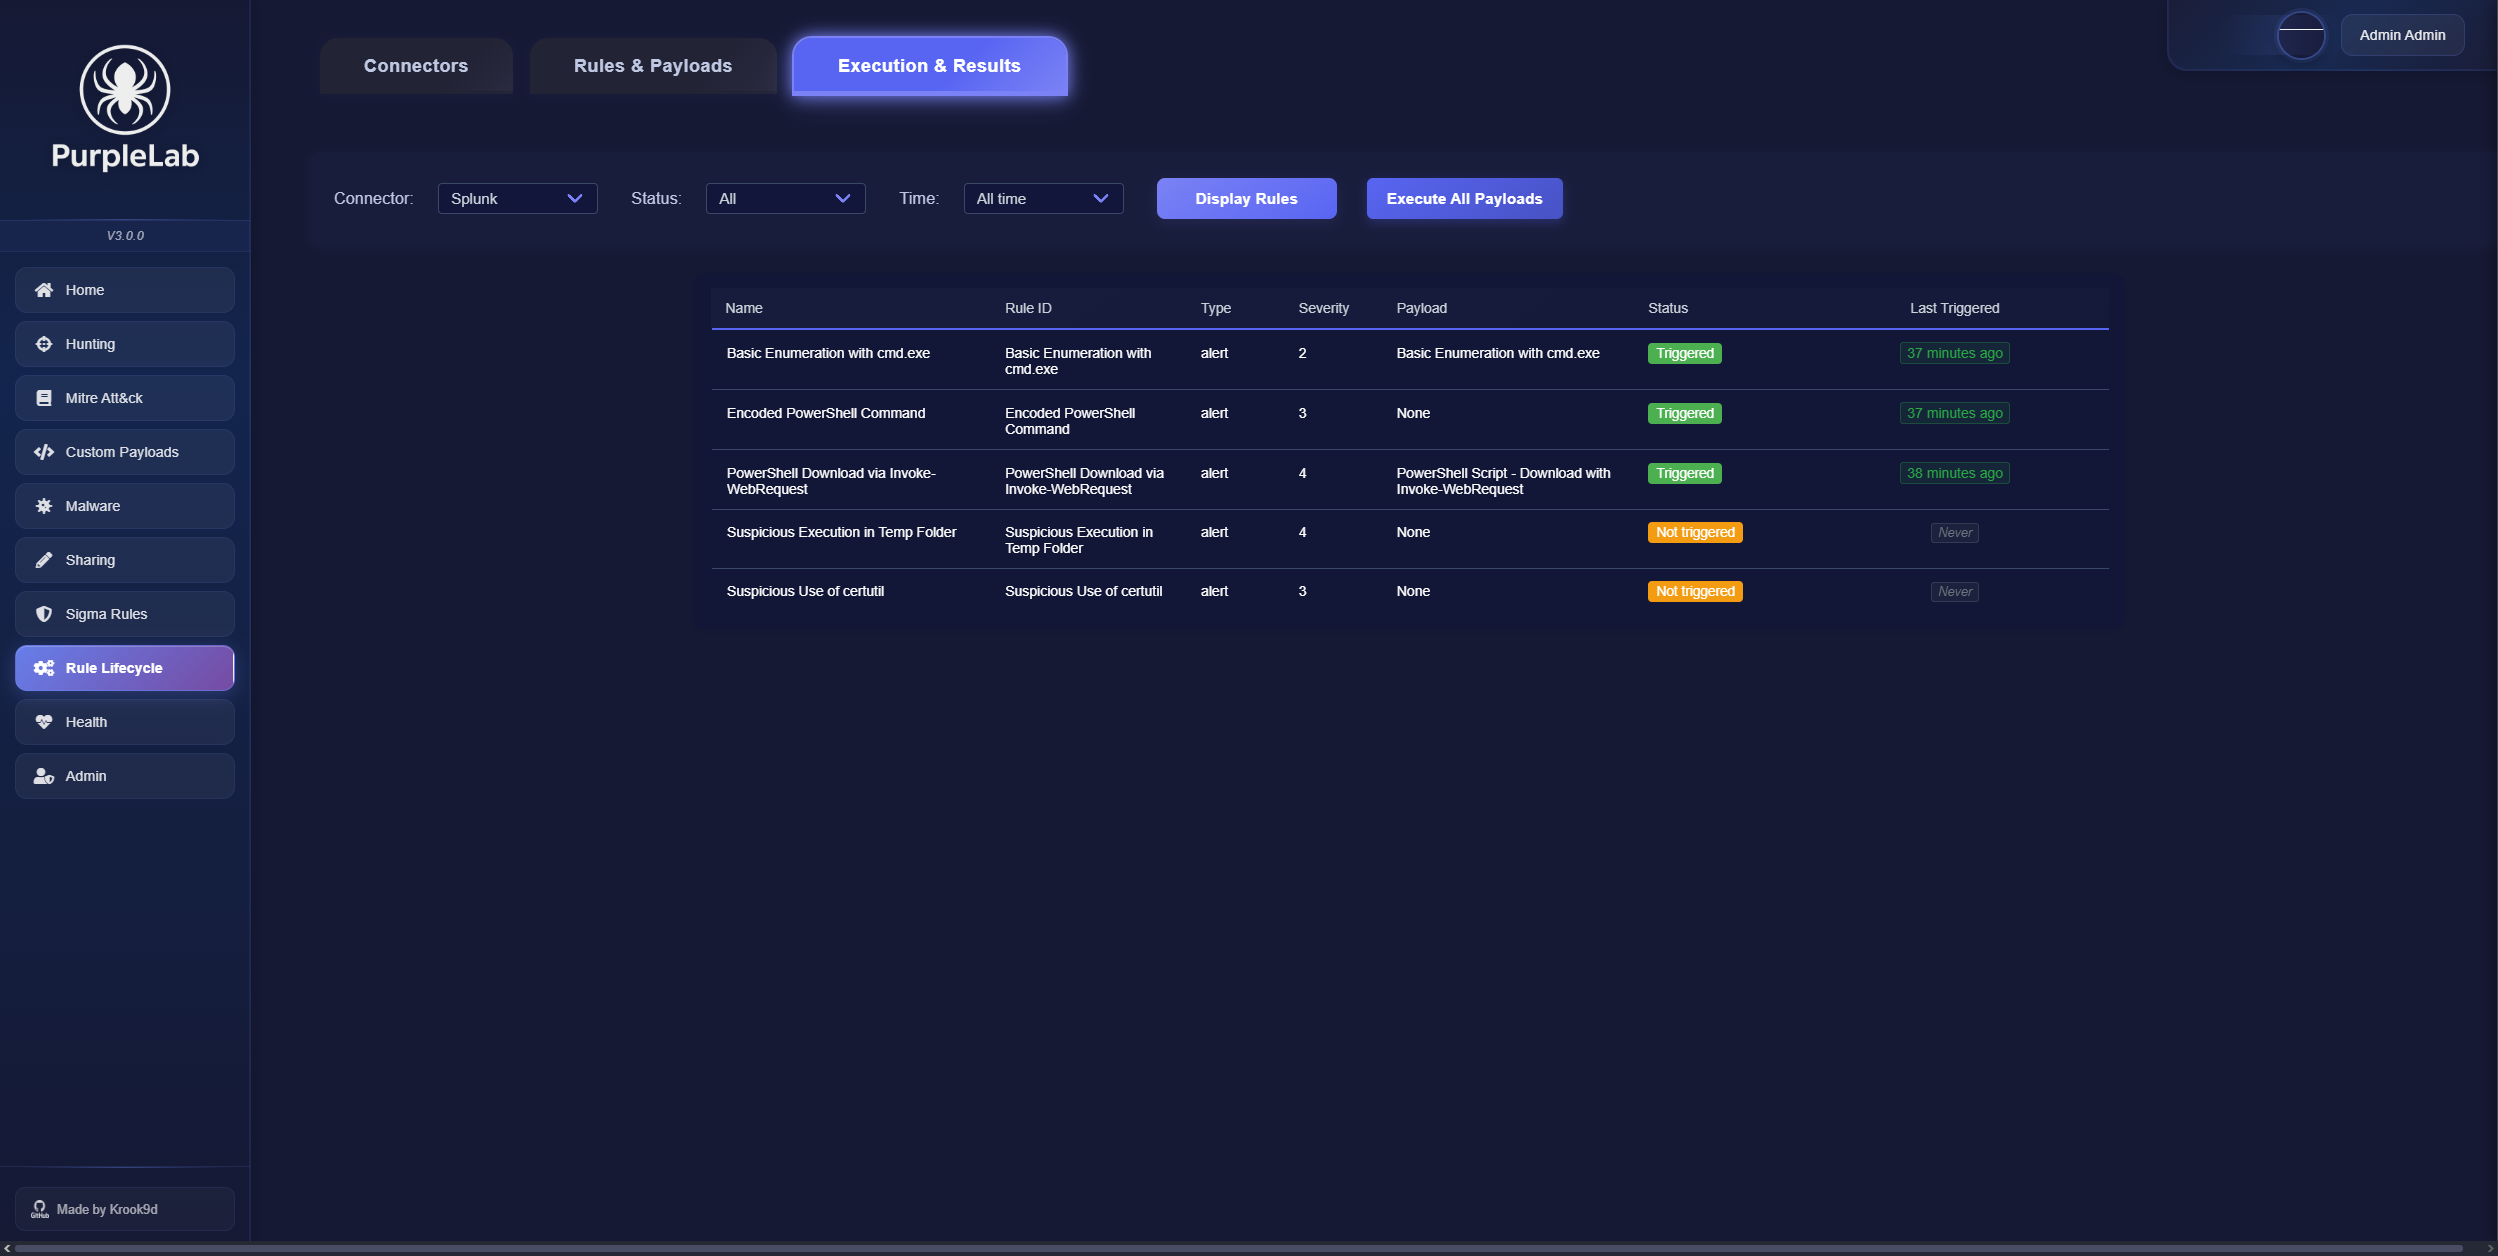Select the Basic Enumeration with cmd.exe rule name

point(828,353)
